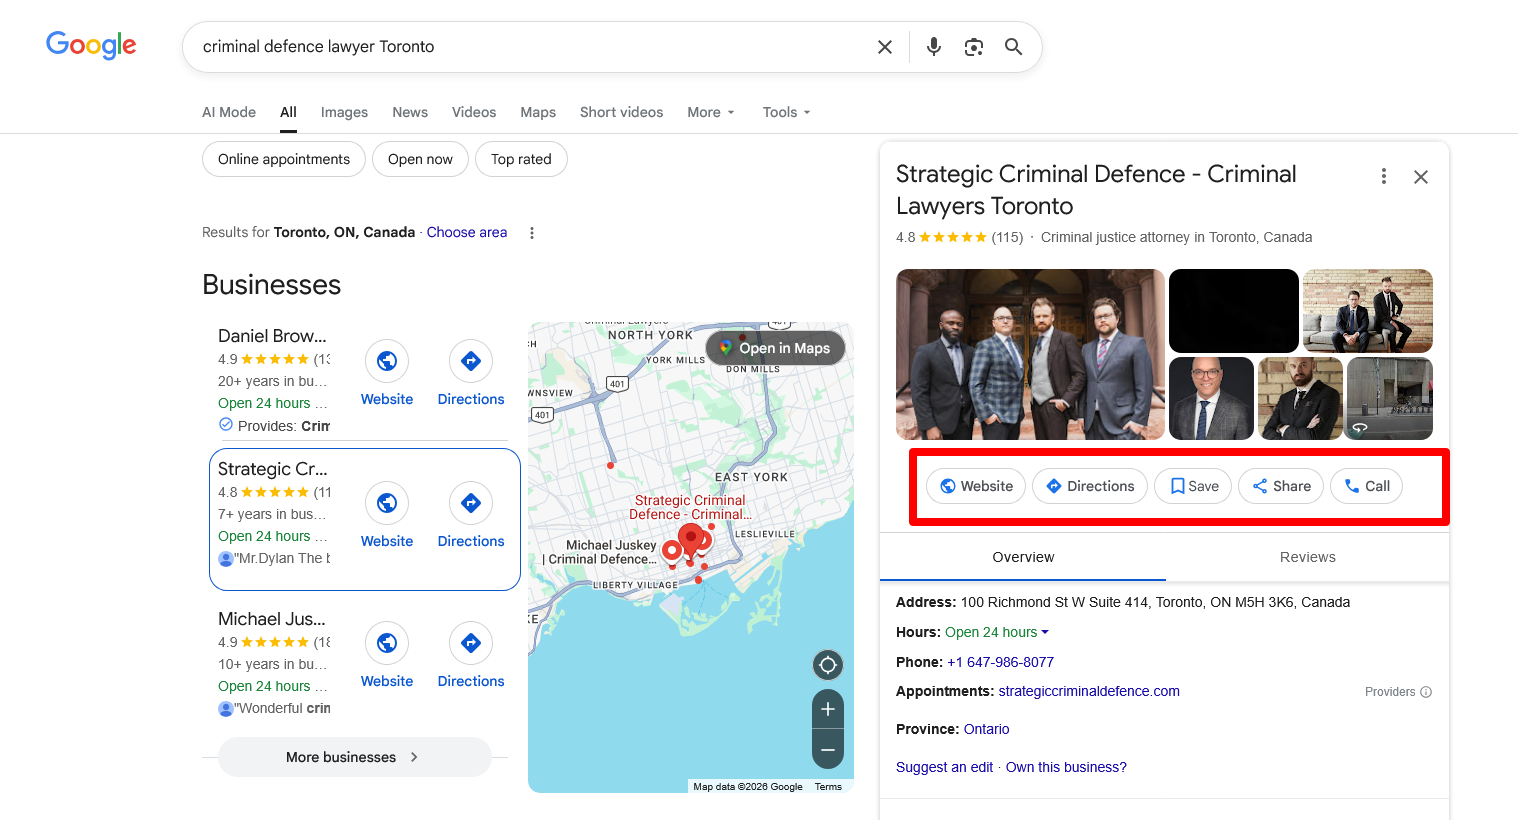Open the law firm team photo thumbnail
Image resolution: width=1518 pixels, height=820 pixels.
(1030, 354)
